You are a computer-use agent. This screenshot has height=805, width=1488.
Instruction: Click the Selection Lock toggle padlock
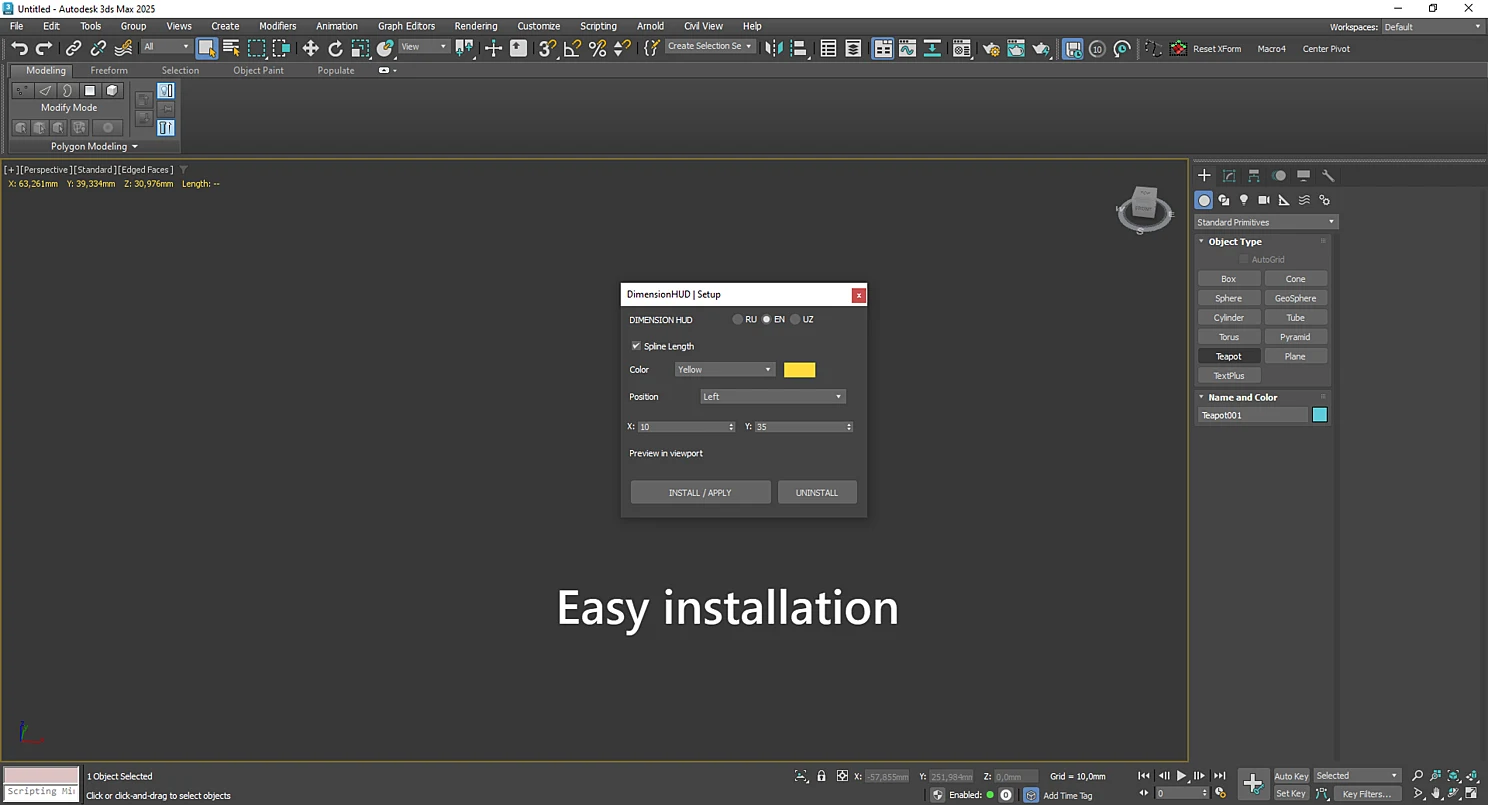821,776
